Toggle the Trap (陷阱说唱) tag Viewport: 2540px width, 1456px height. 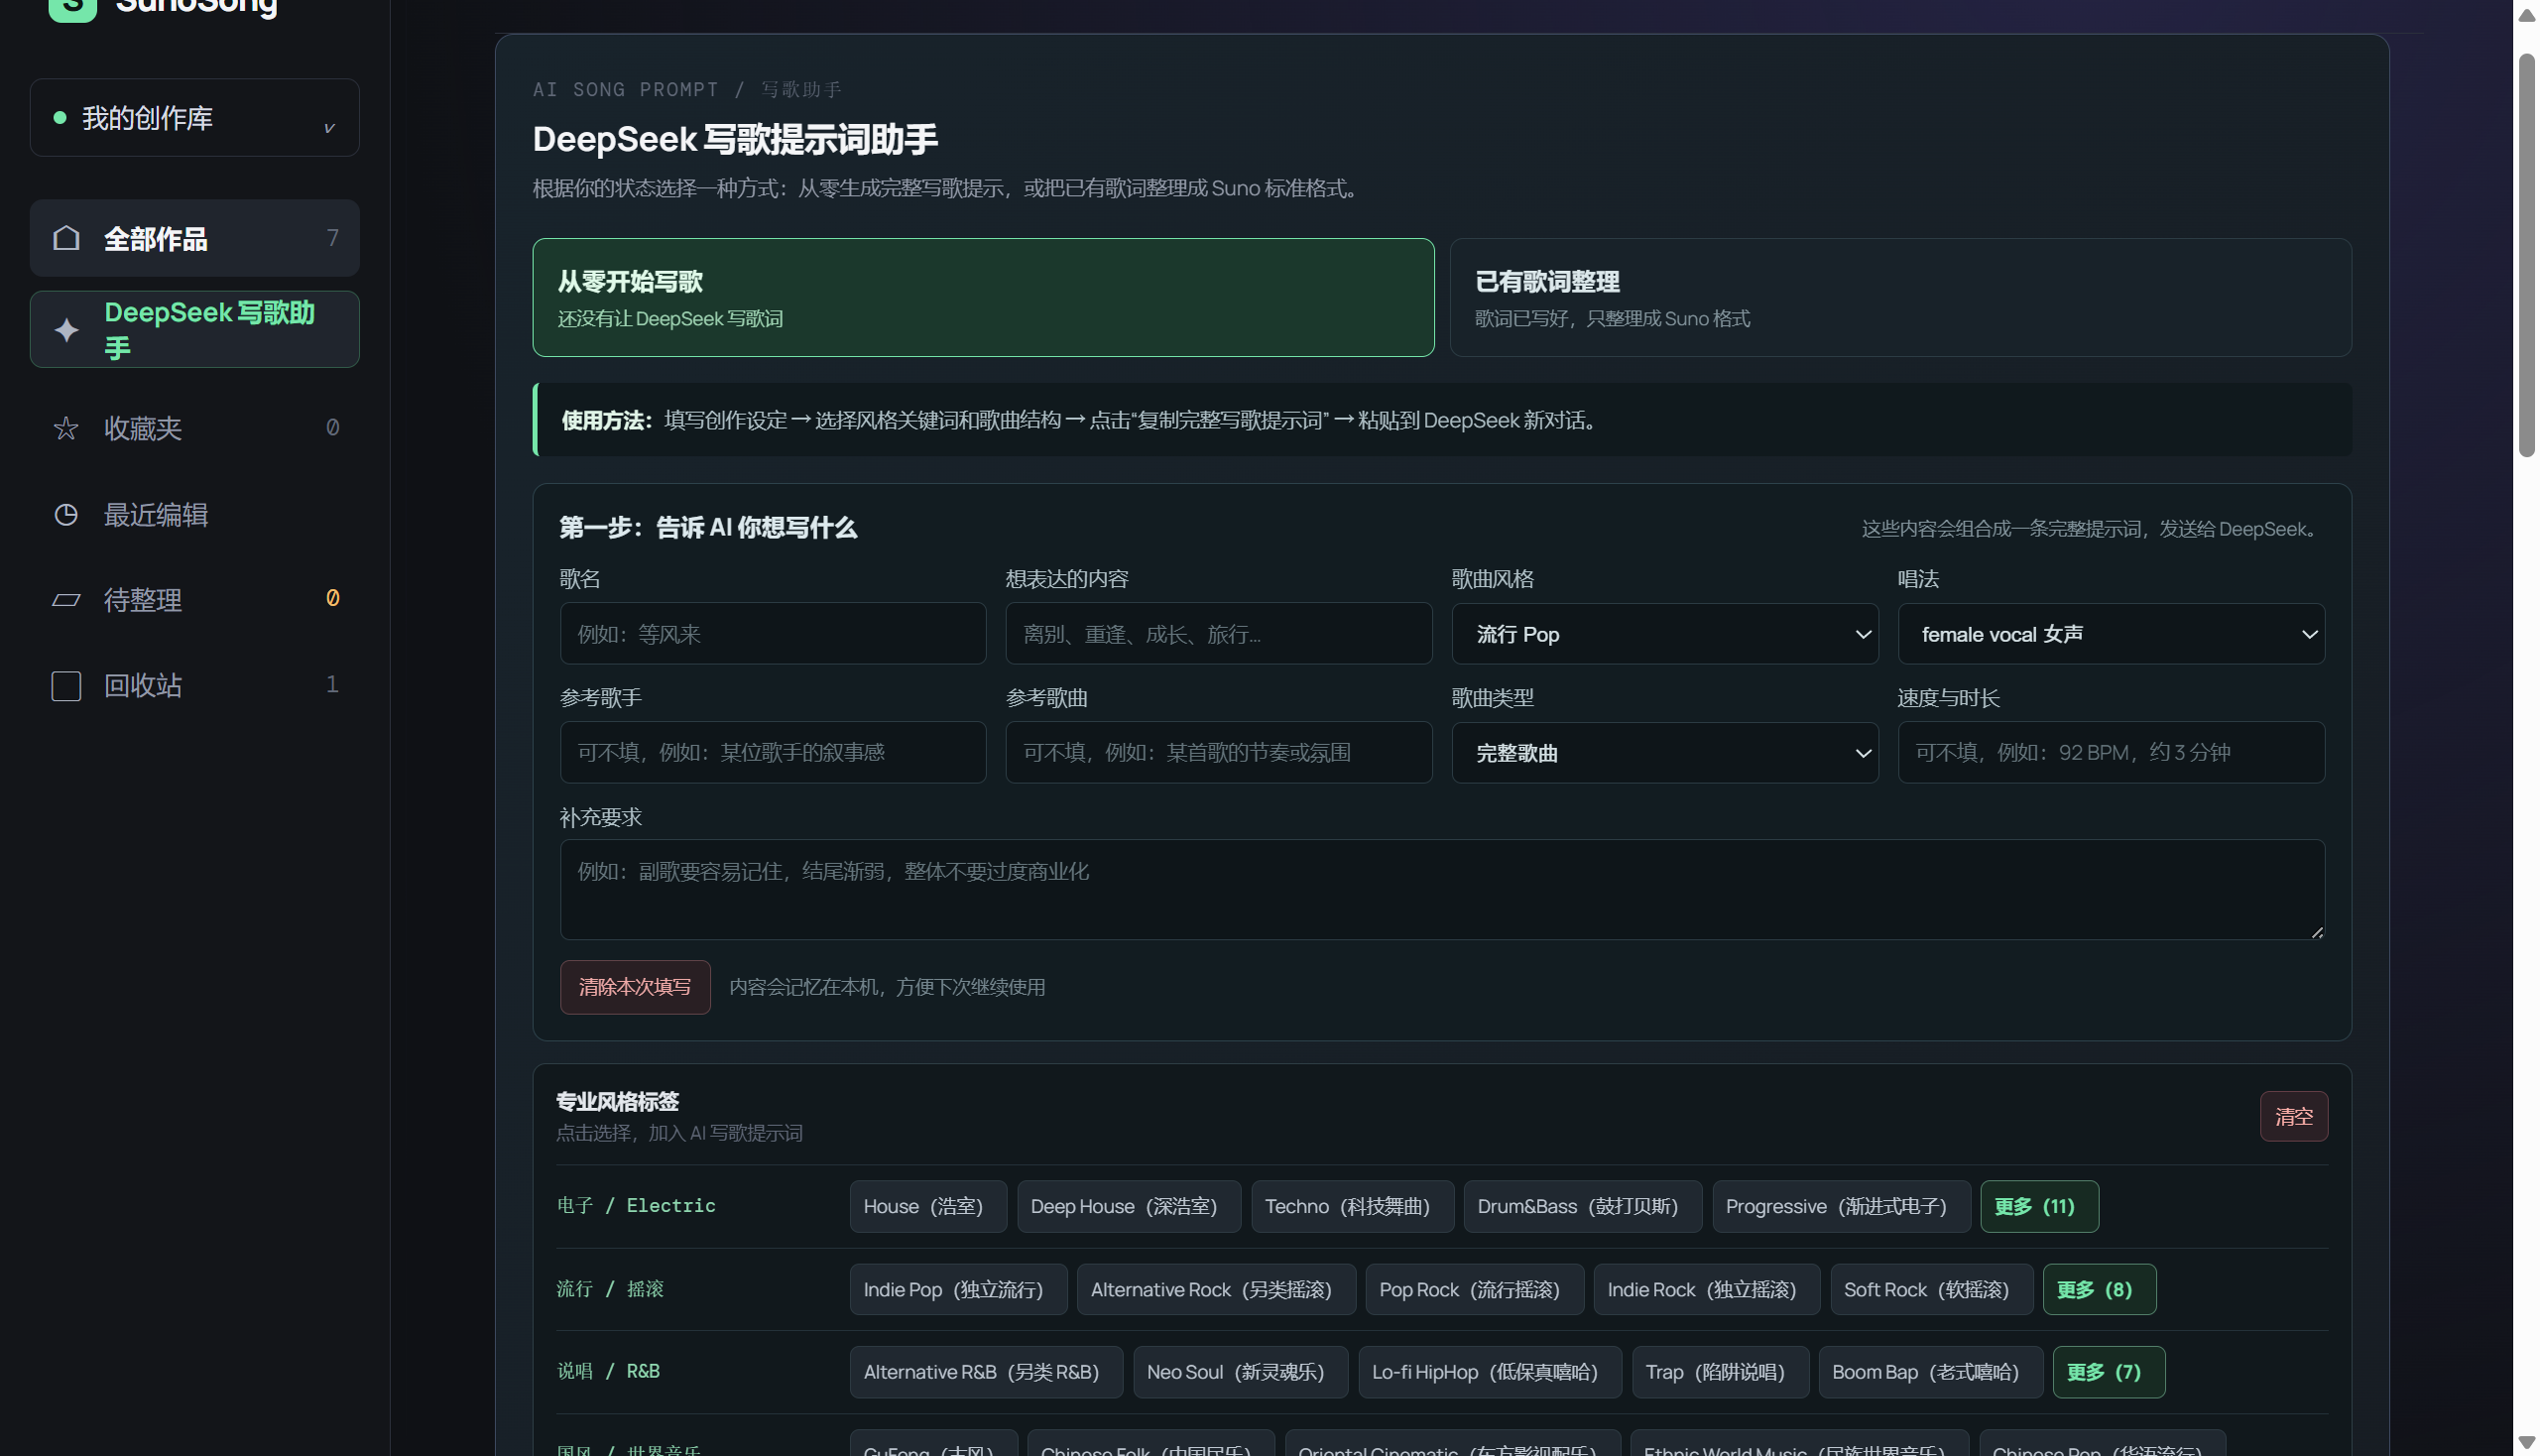point(1723,1372)
